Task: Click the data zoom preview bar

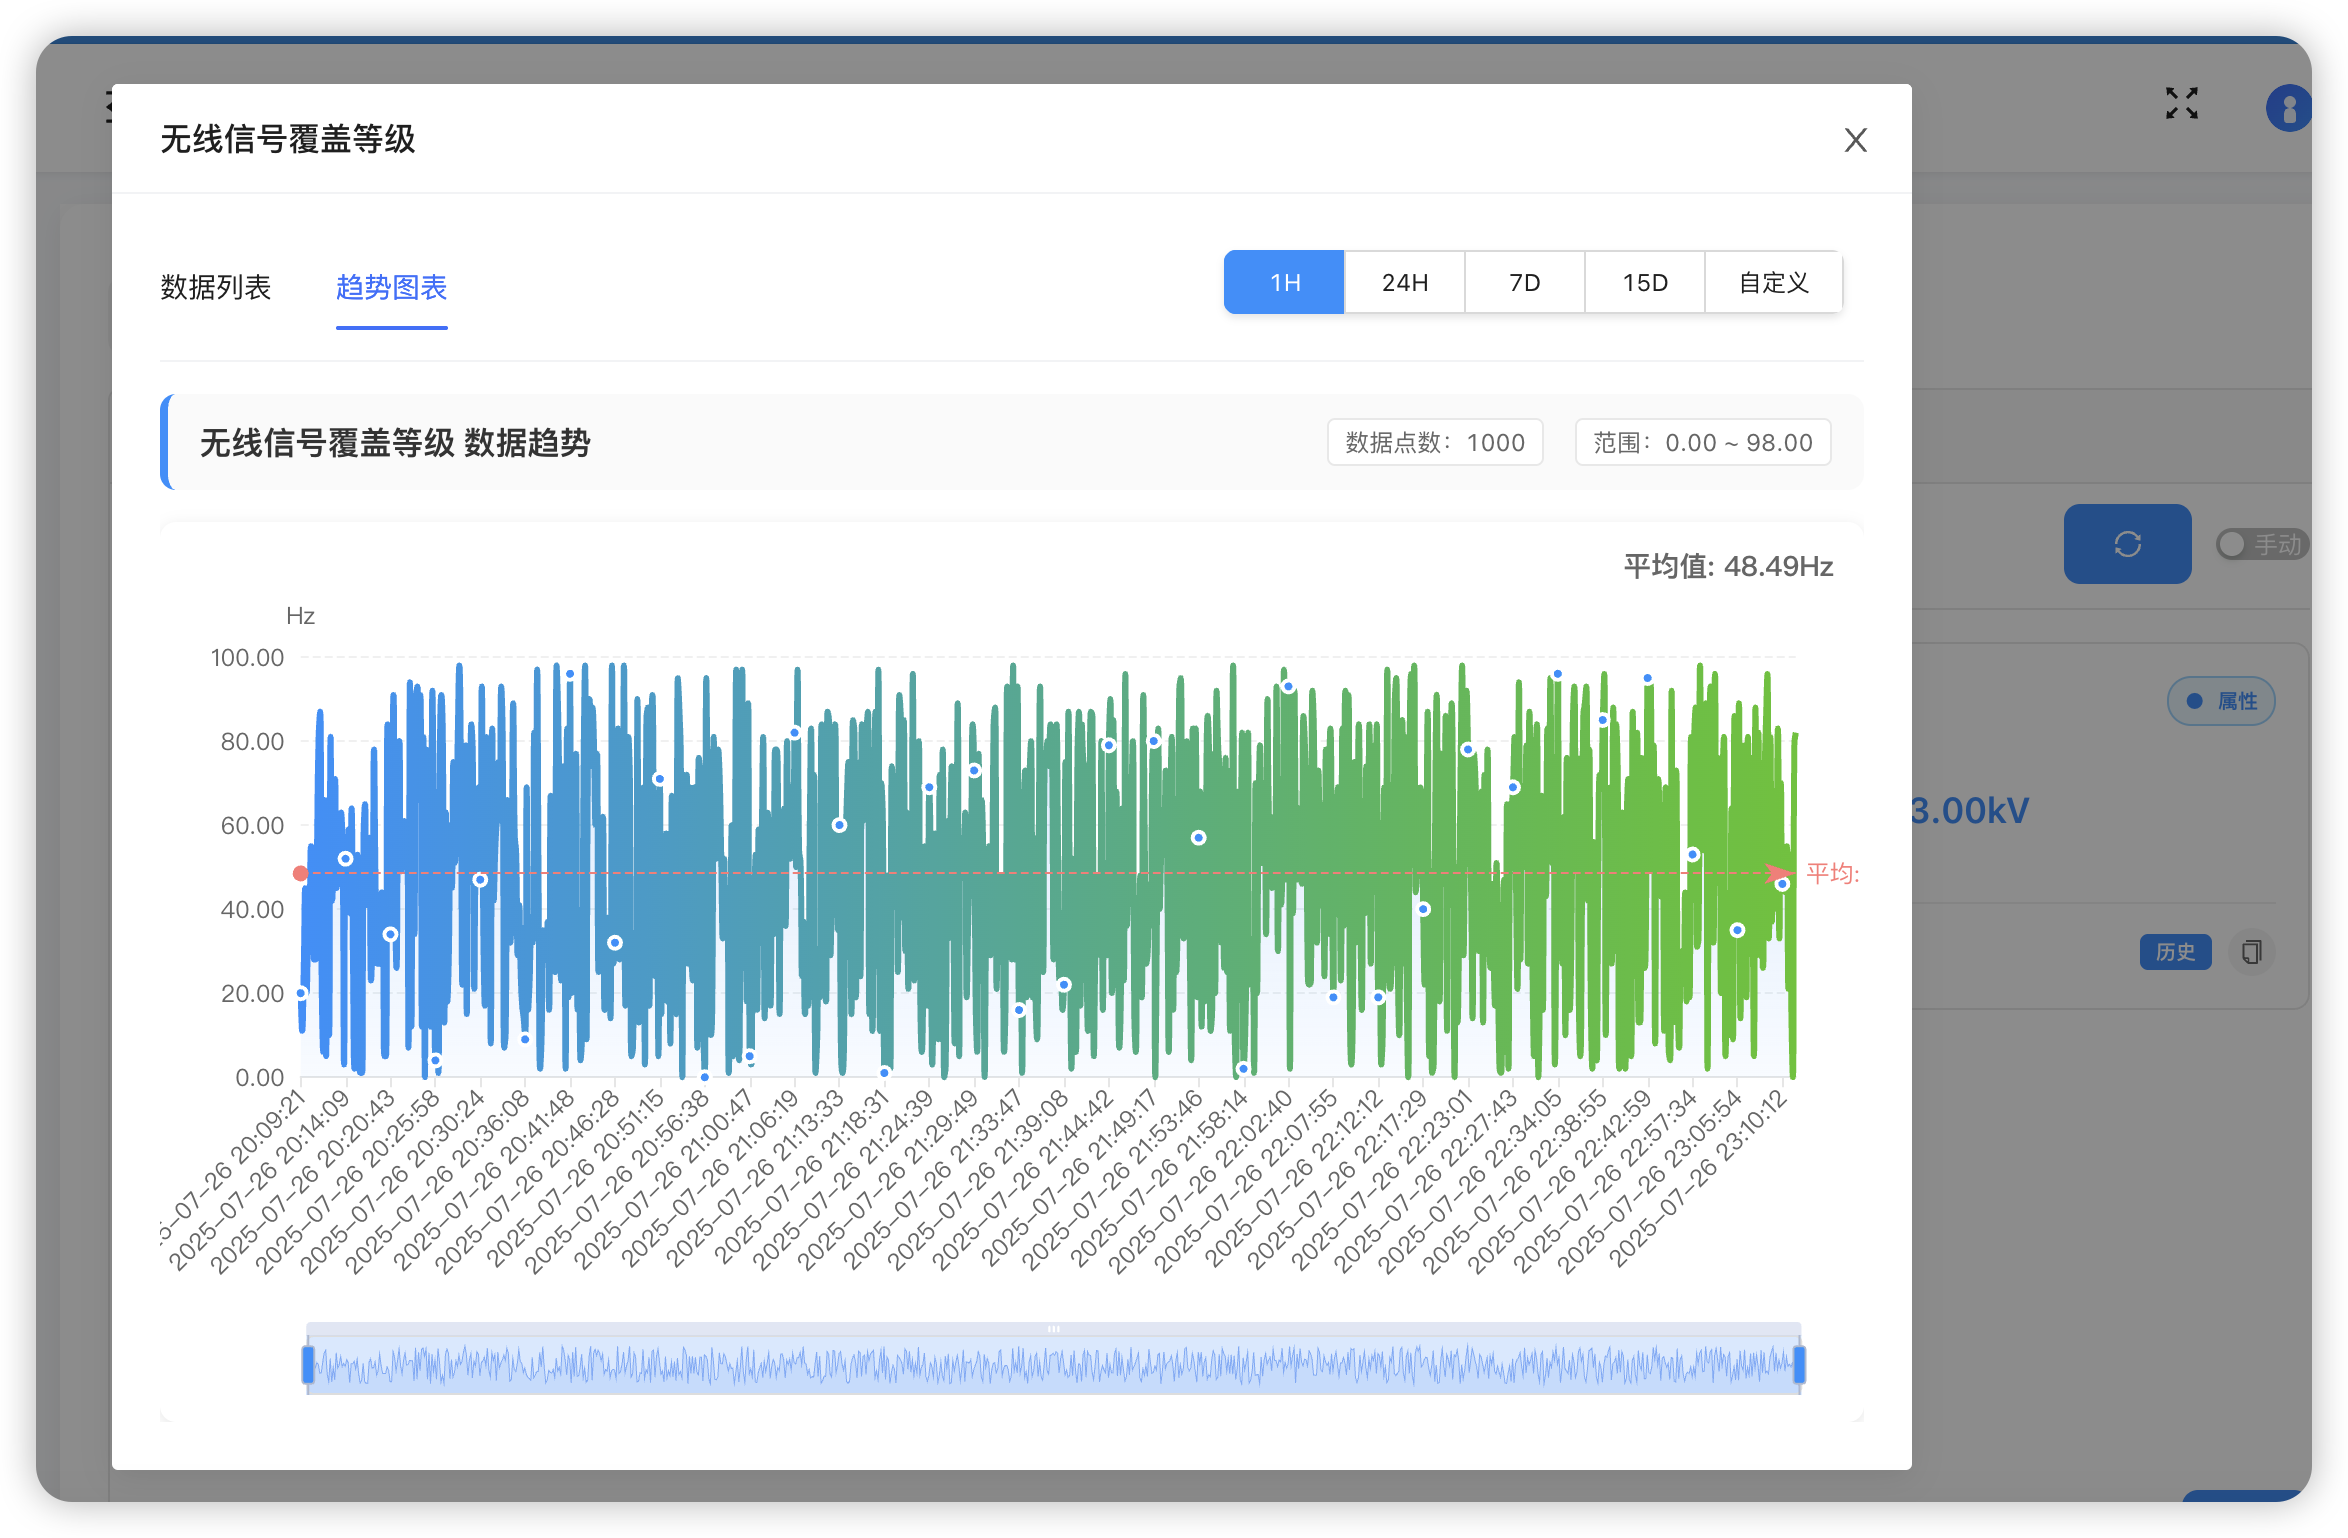Action: click(x=1053, y=1364)
